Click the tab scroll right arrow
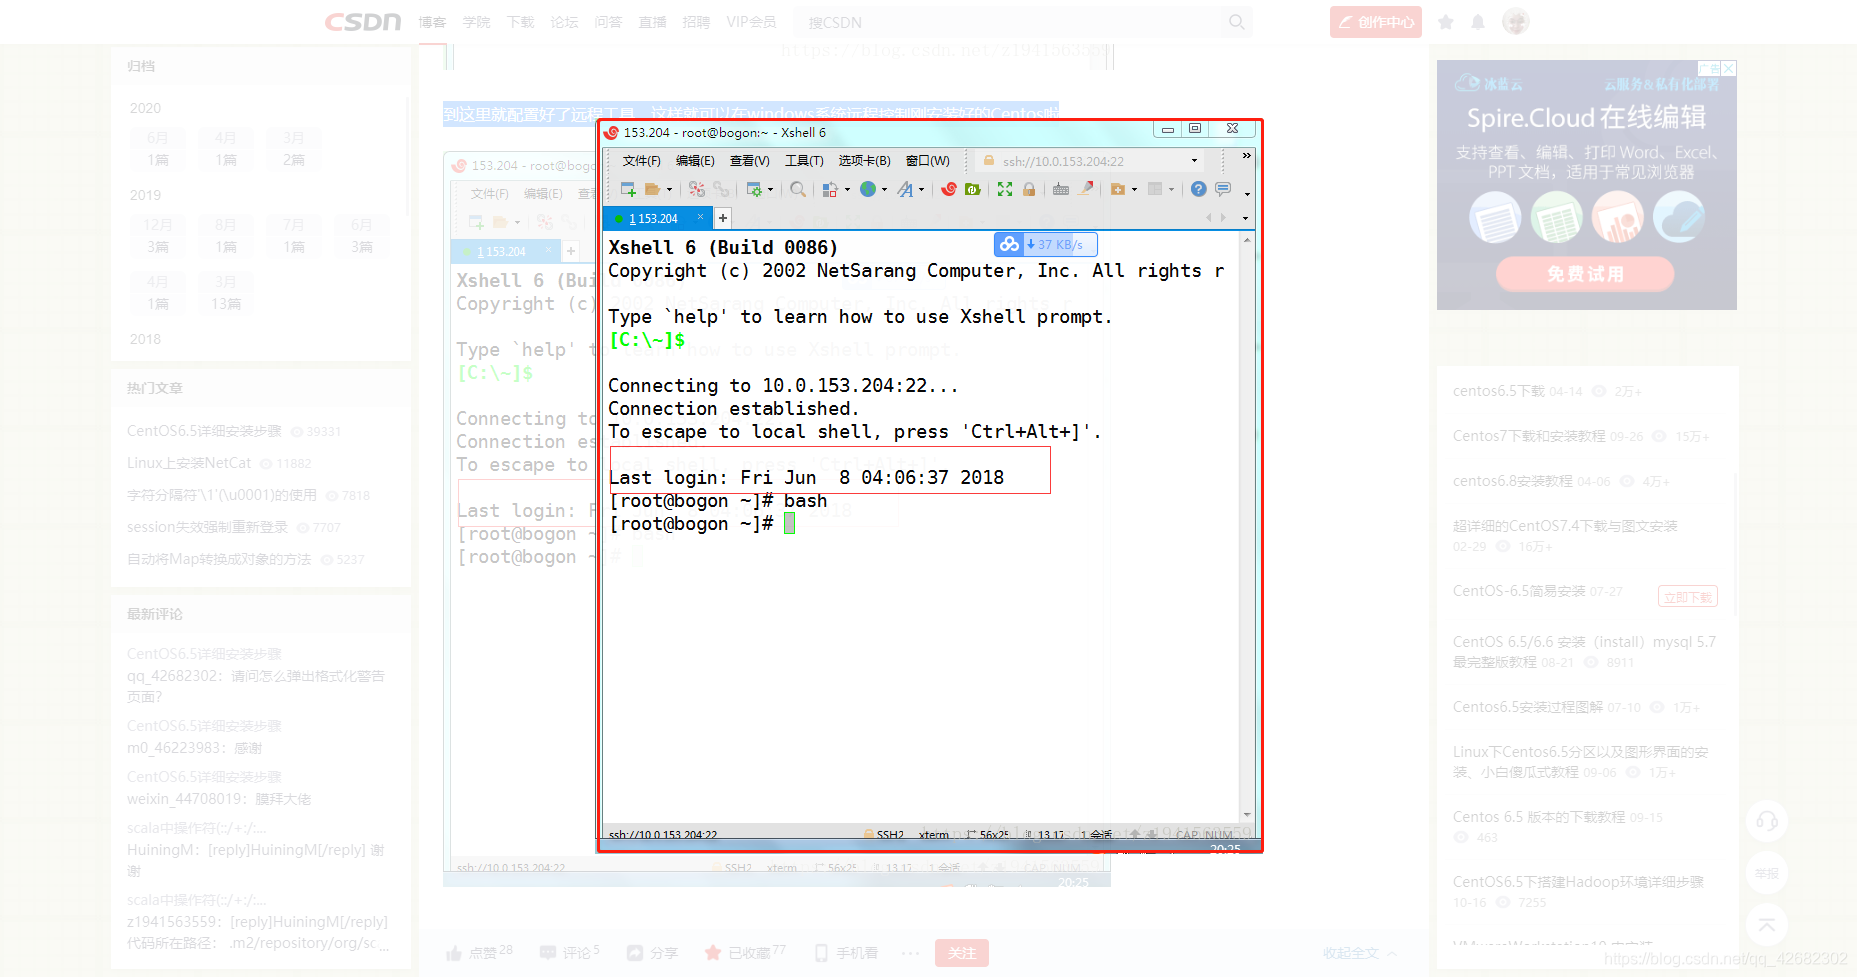The image size is (1857, 977). coord(1223,218)
